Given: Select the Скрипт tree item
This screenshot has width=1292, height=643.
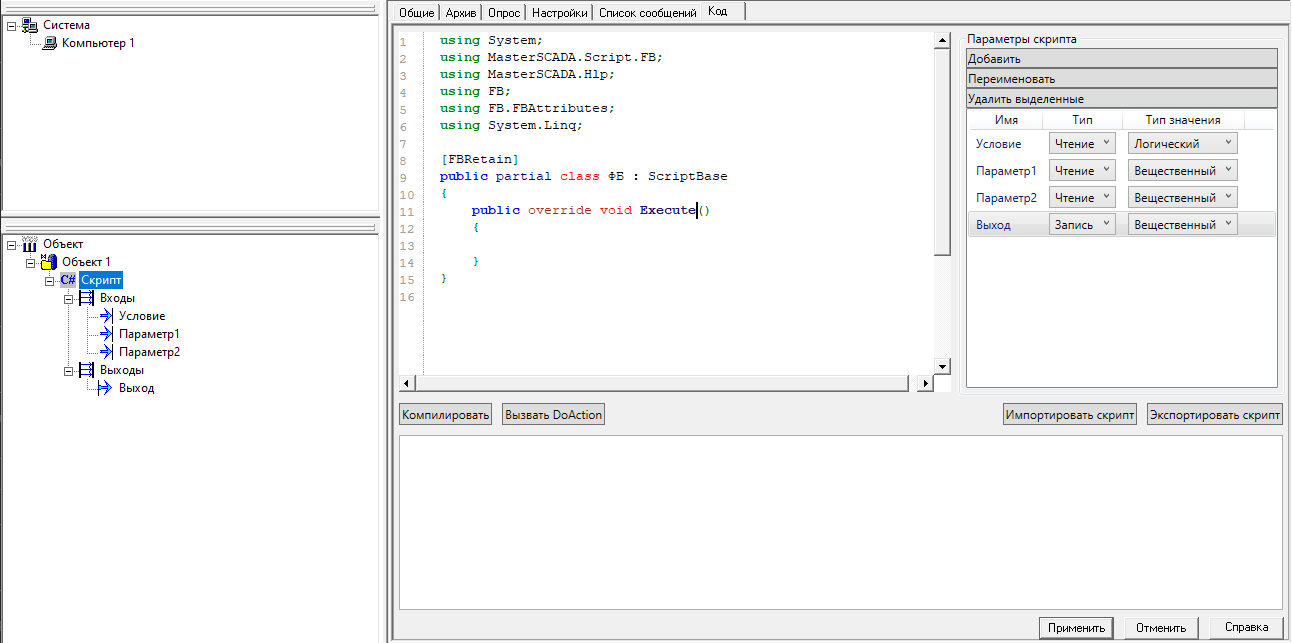Looking at the screenshot, I should click(101, 280).
